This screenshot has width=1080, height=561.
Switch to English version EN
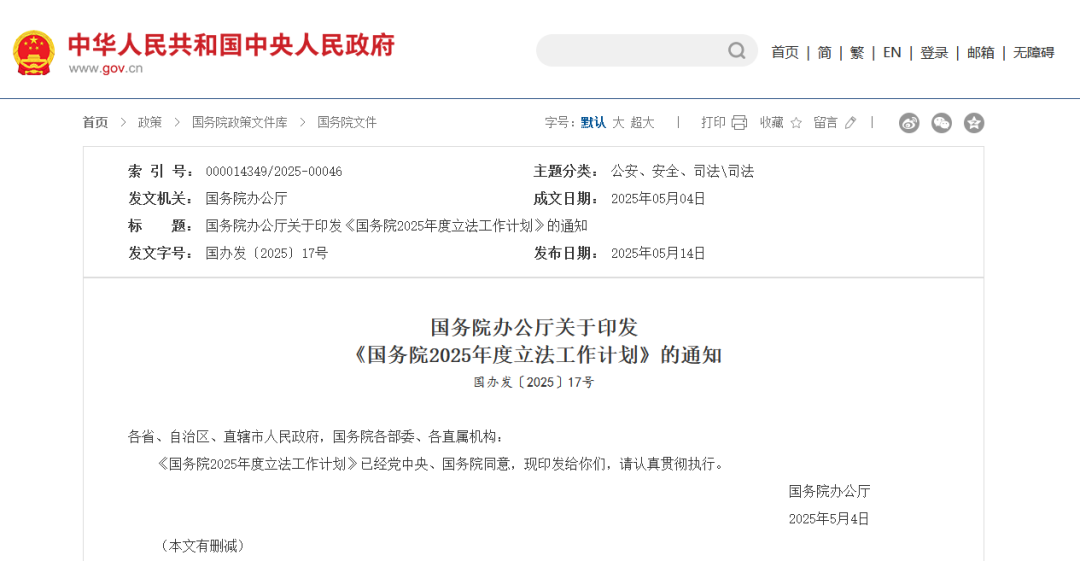[x=892, y=52]
